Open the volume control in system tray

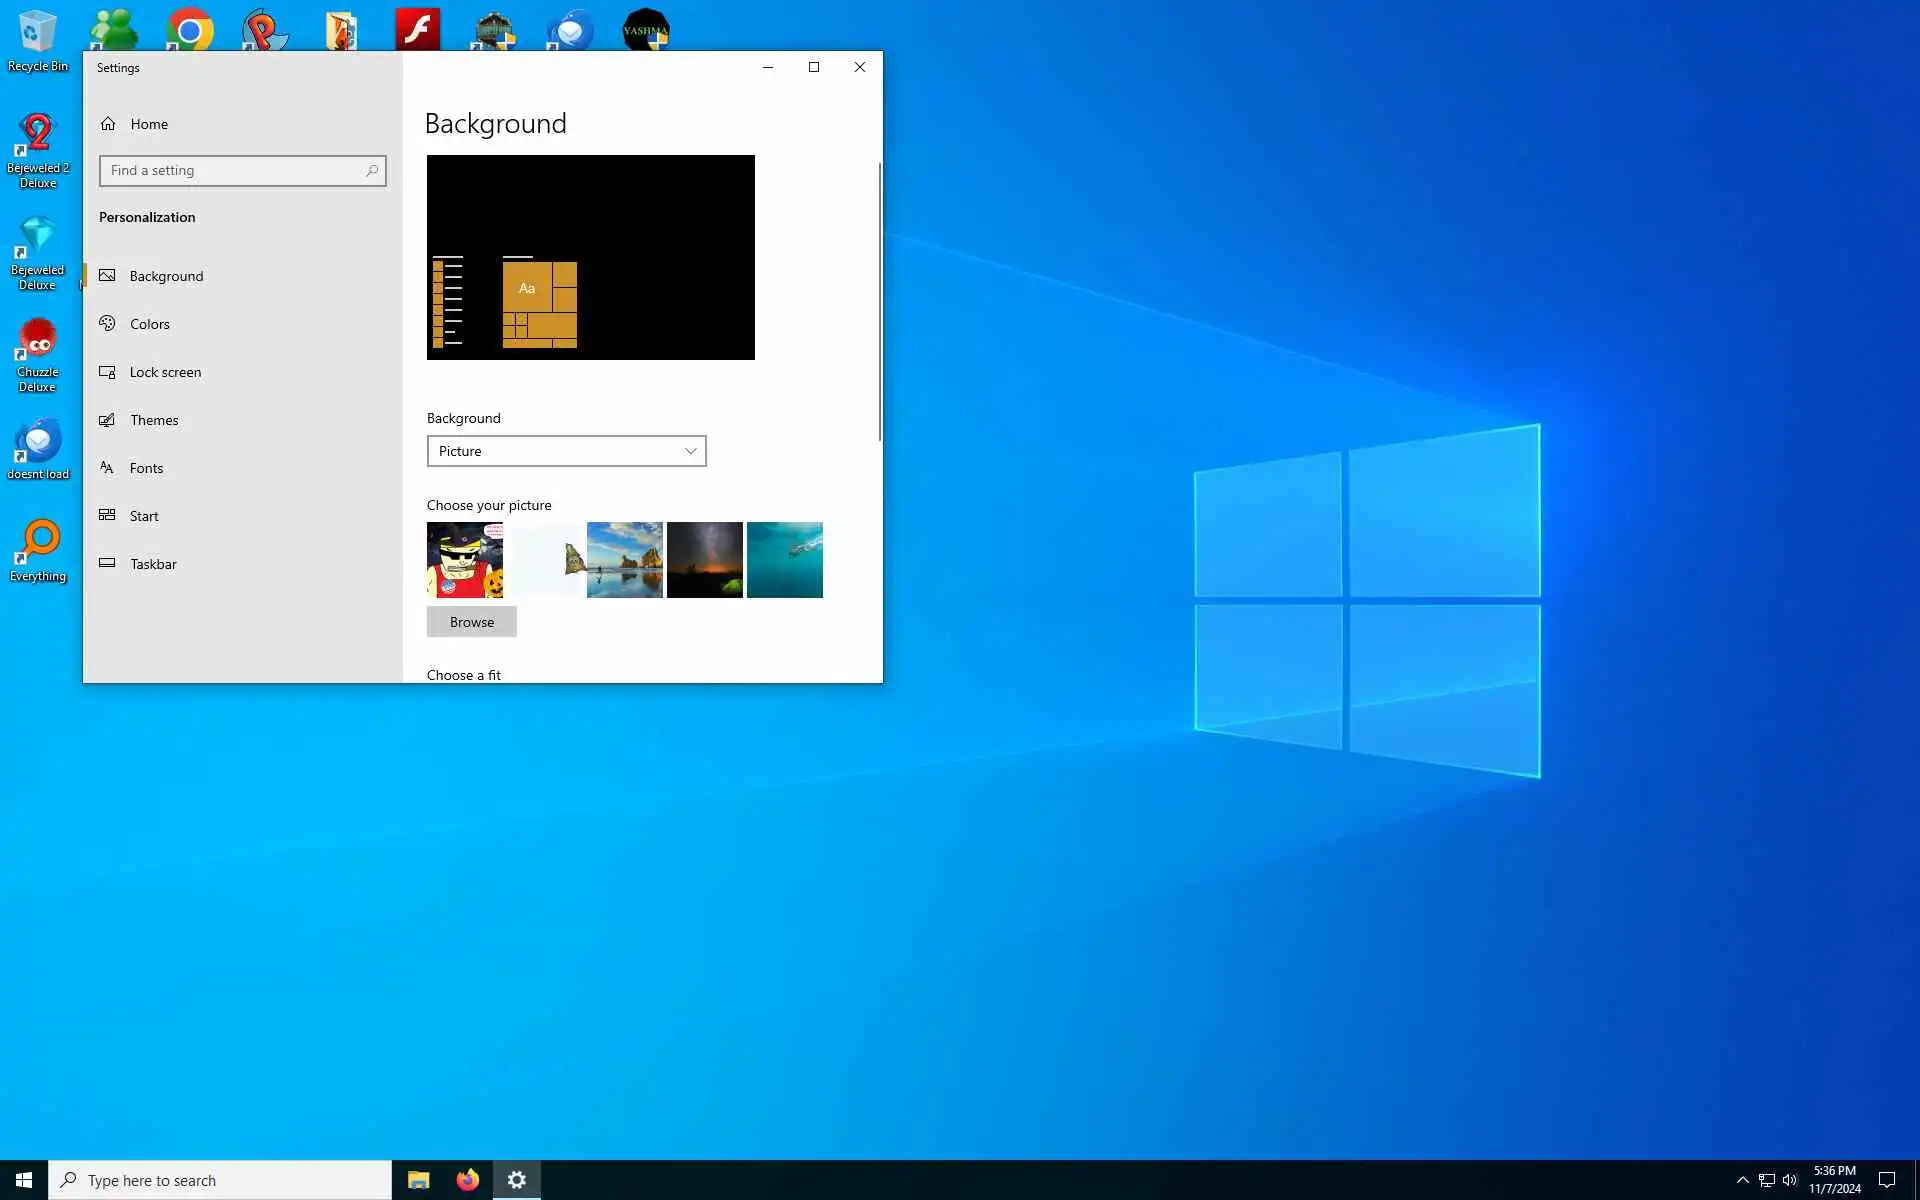(x=1790, y=1180)
